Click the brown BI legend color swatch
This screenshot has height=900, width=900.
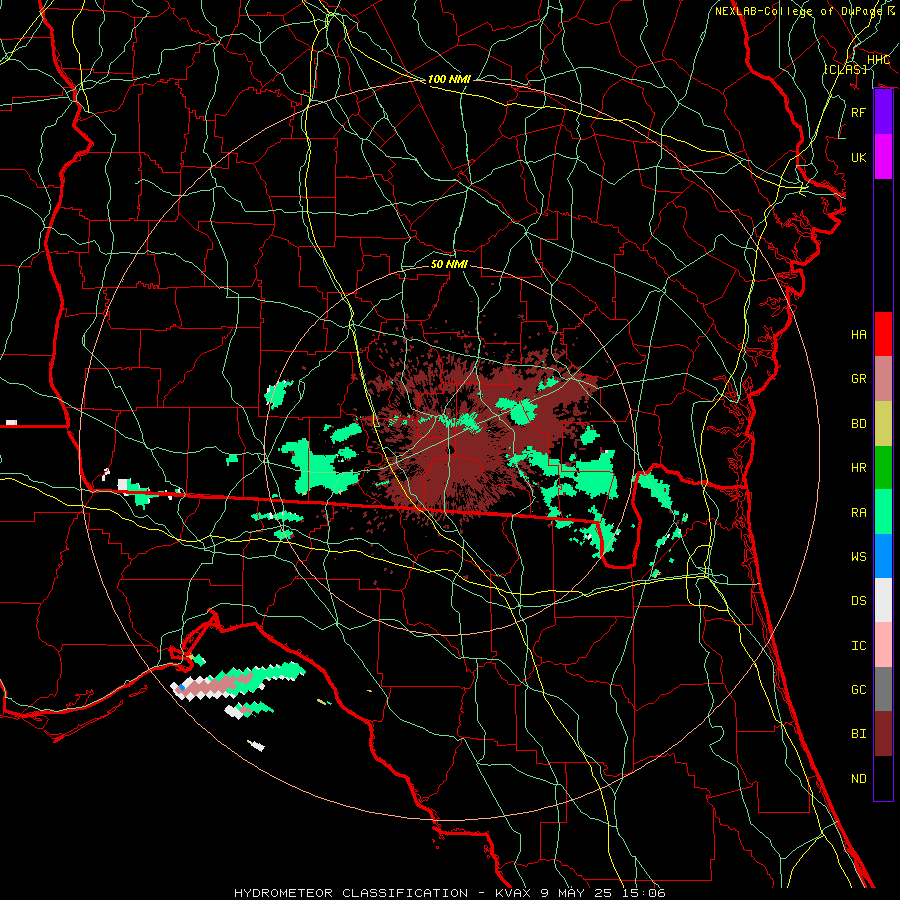pos(883,734)
